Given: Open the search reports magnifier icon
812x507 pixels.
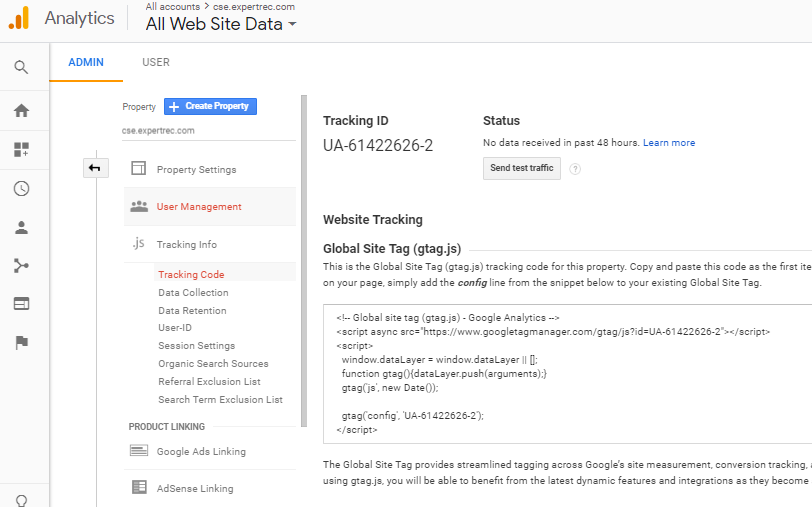Looking at the screenshot, I should coord(21,67).
